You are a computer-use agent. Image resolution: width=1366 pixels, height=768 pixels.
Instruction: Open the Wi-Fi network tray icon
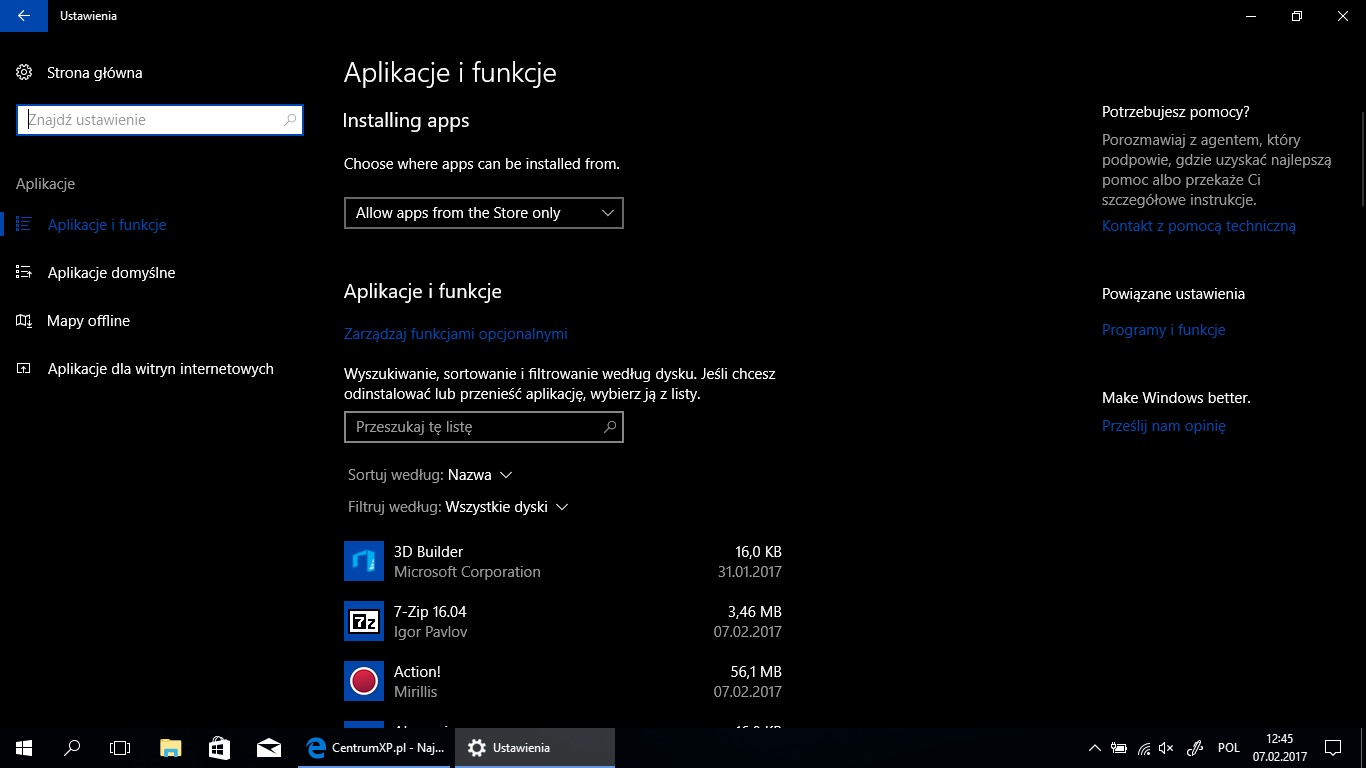tap(1144, 748)
